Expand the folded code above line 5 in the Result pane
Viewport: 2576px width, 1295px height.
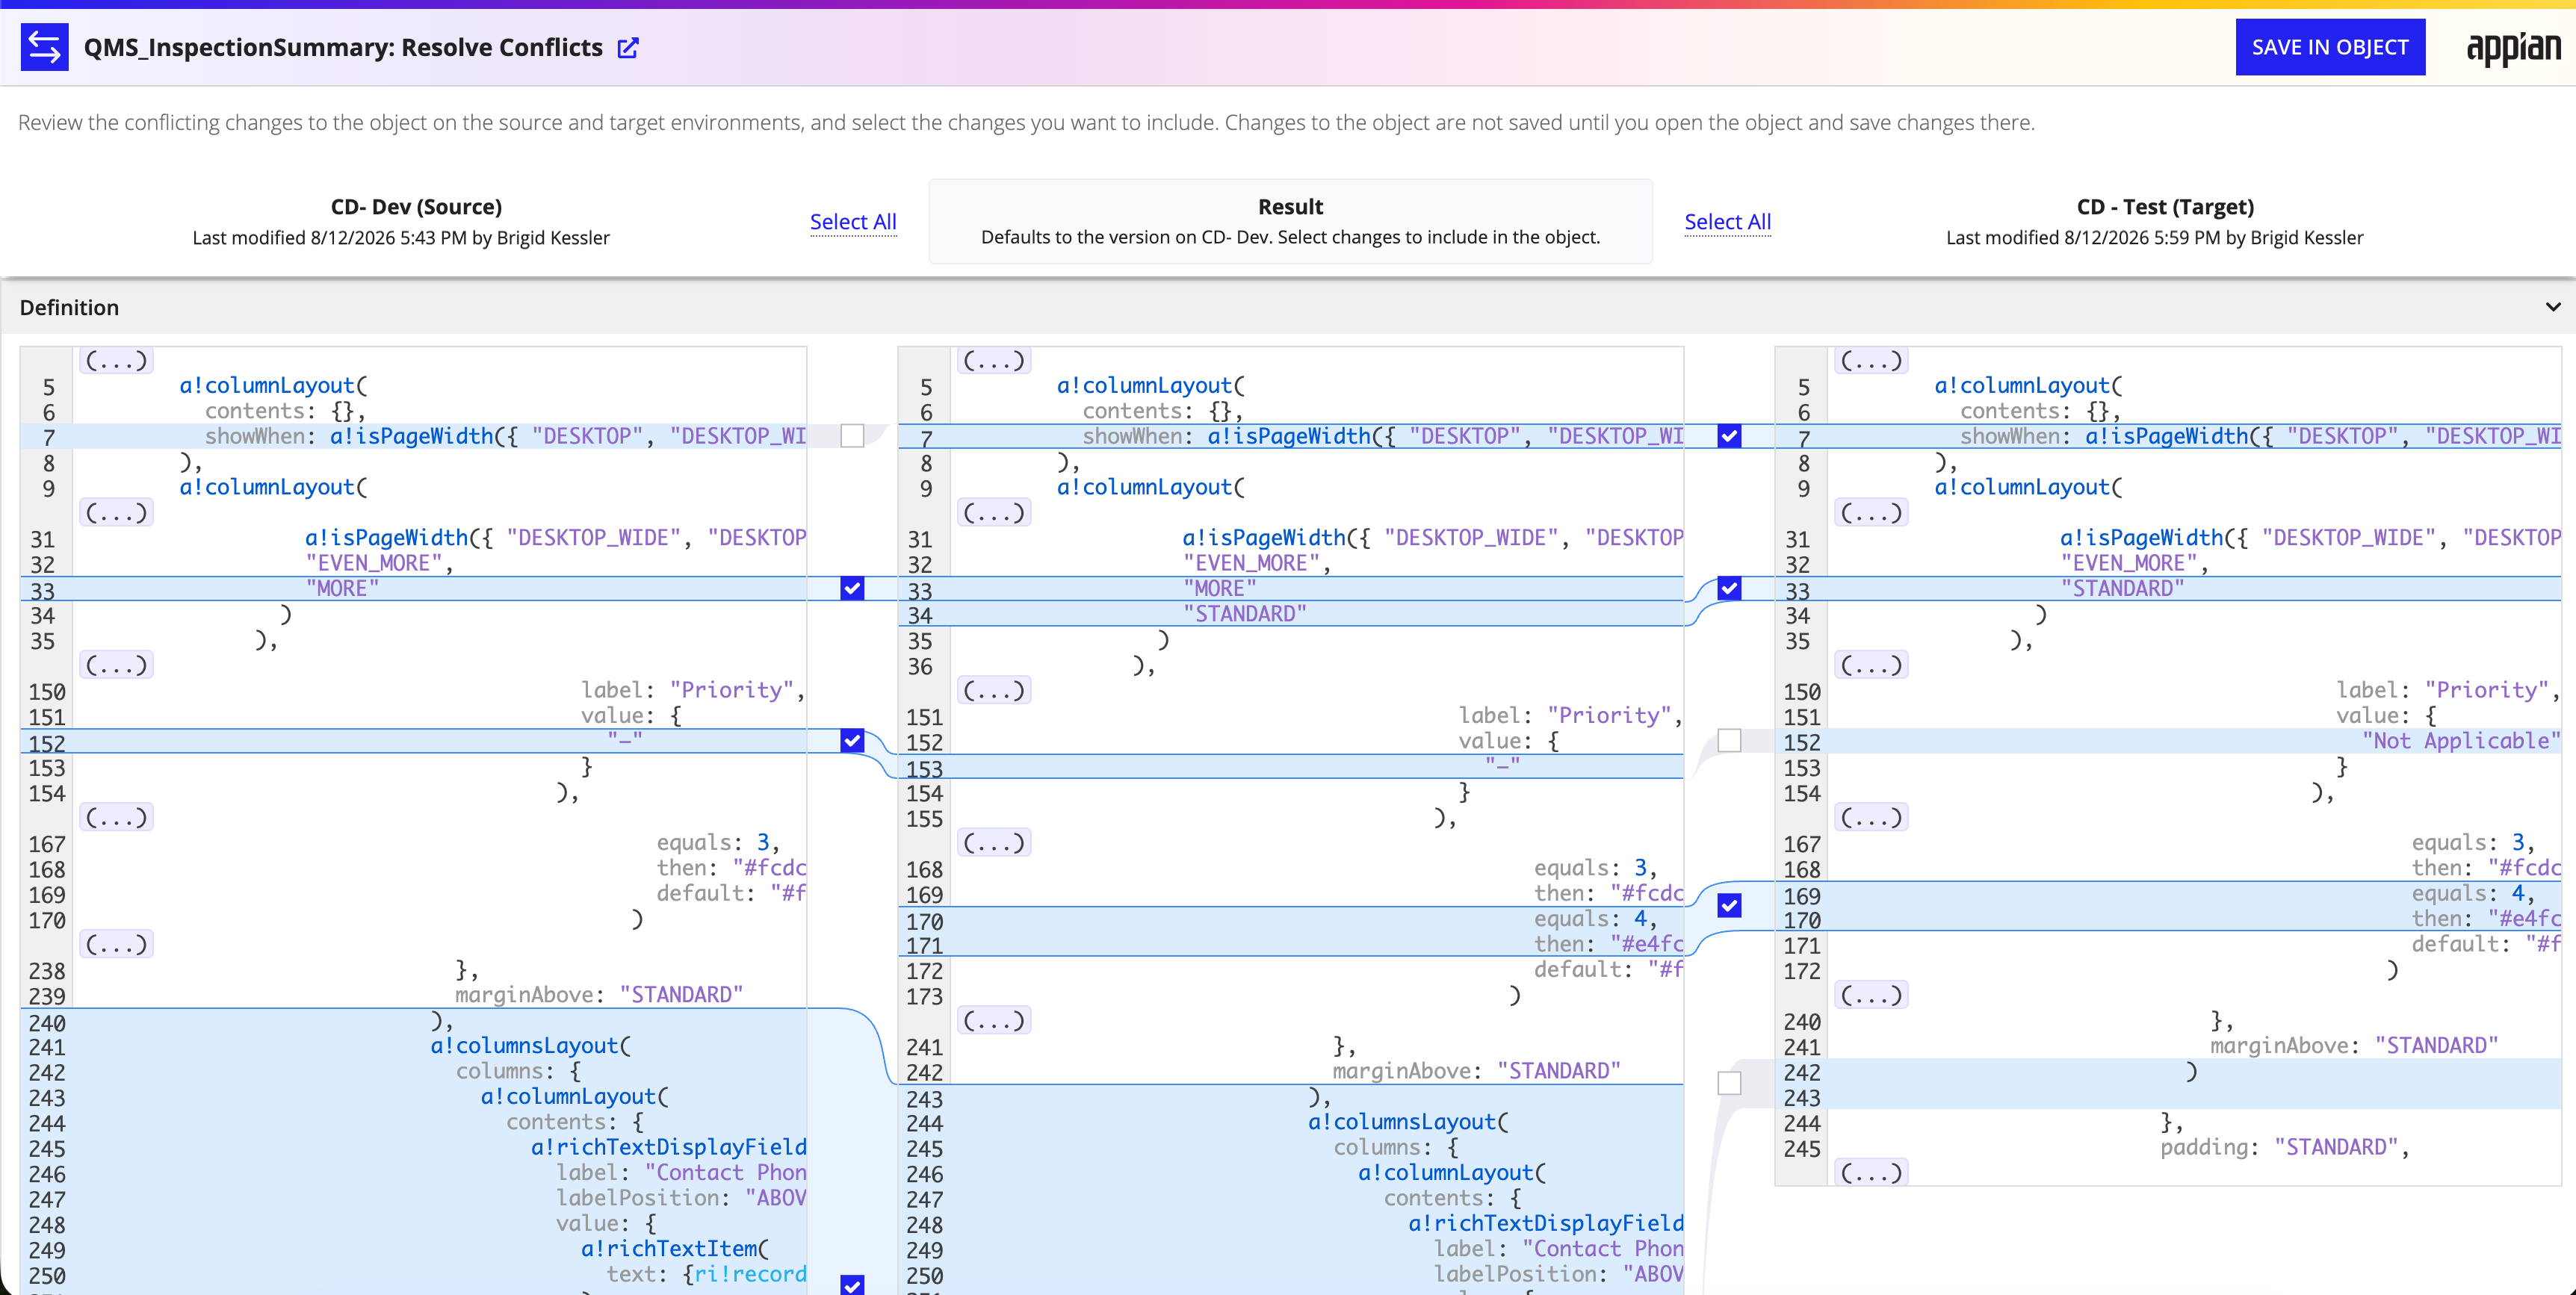tap(994, 360)
